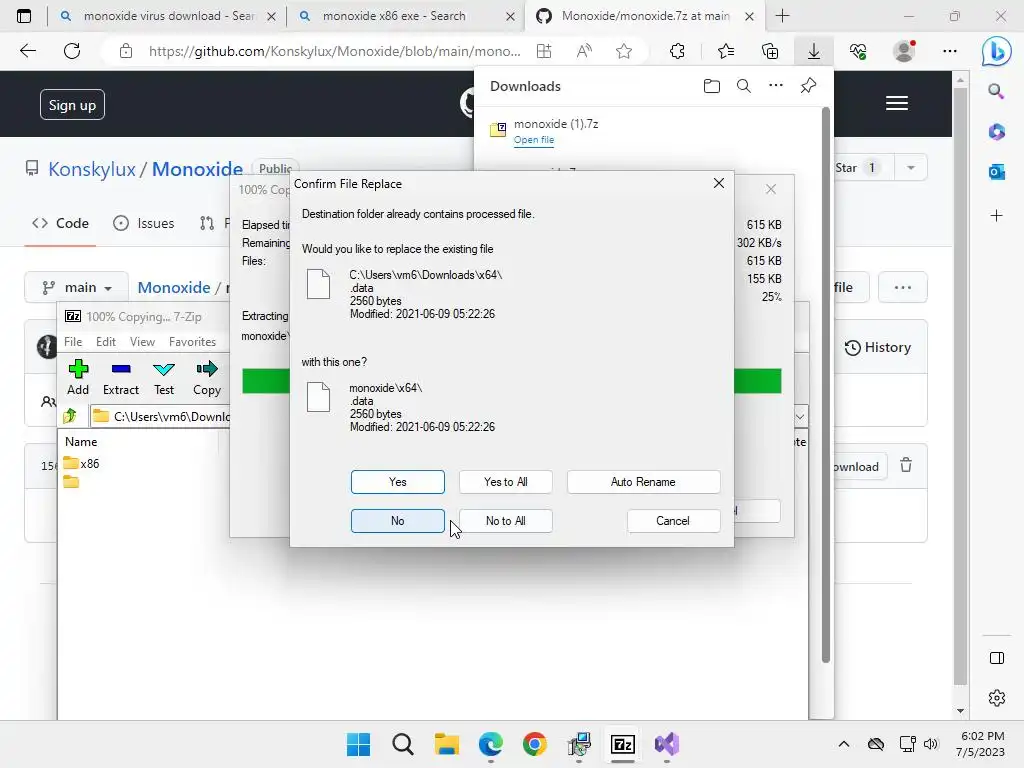Open the View menu in 7-Zip
1024x768 pixels.
142,342
